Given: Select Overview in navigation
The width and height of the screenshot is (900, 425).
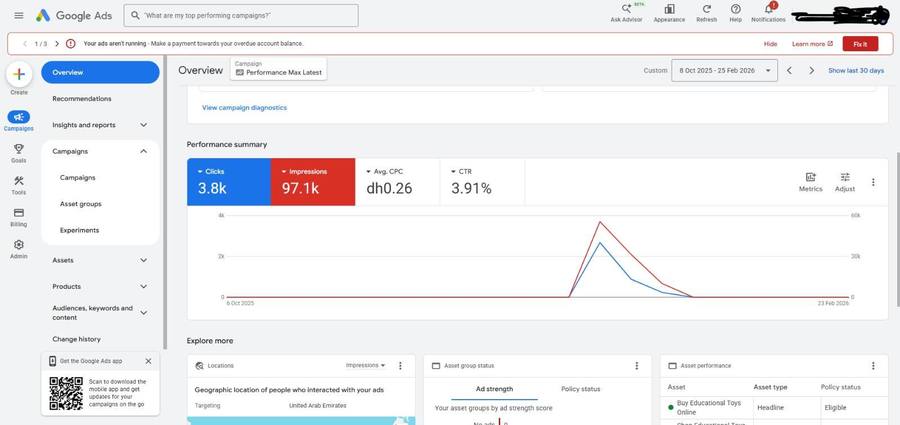Looking at the screenshot, I should coord(100,72).
